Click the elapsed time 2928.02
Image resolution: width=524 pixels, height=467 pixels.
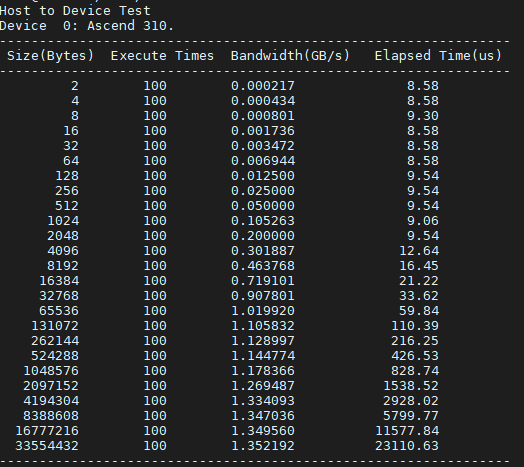[x=411, y=400]
